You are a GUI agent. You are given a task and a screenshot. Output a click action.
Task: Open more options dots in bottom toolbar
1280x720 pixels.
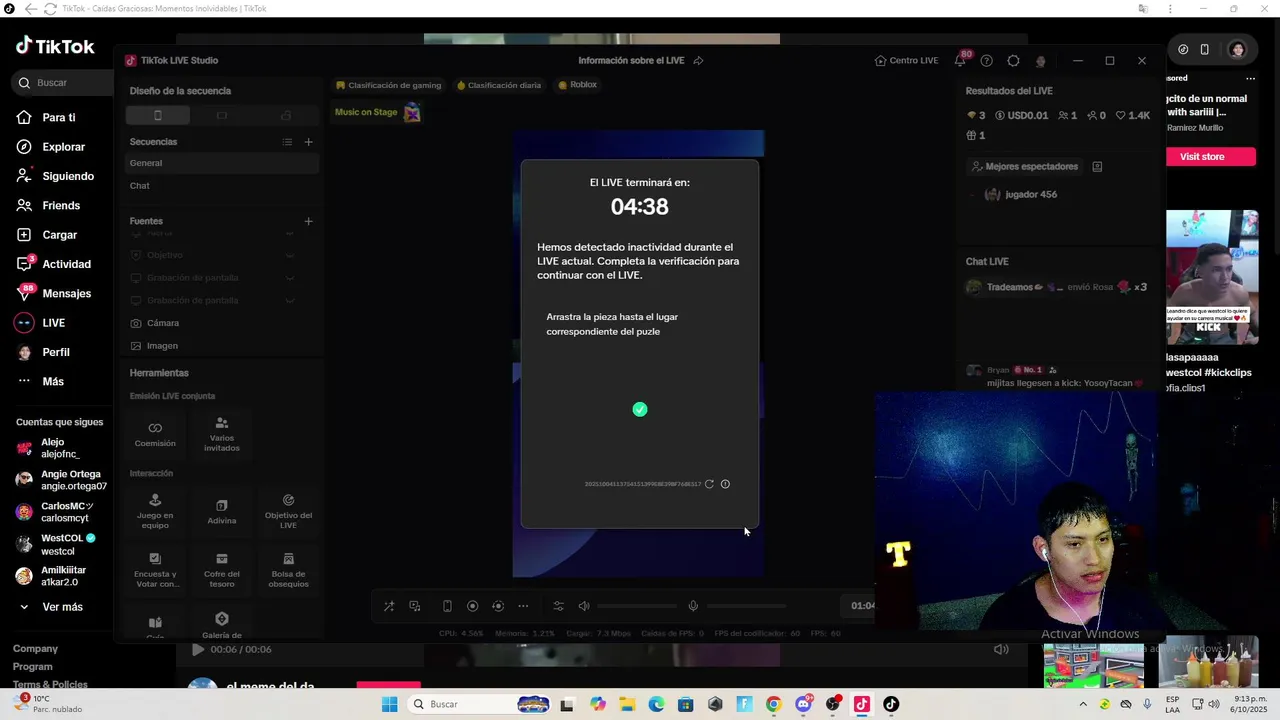(523, 606)
